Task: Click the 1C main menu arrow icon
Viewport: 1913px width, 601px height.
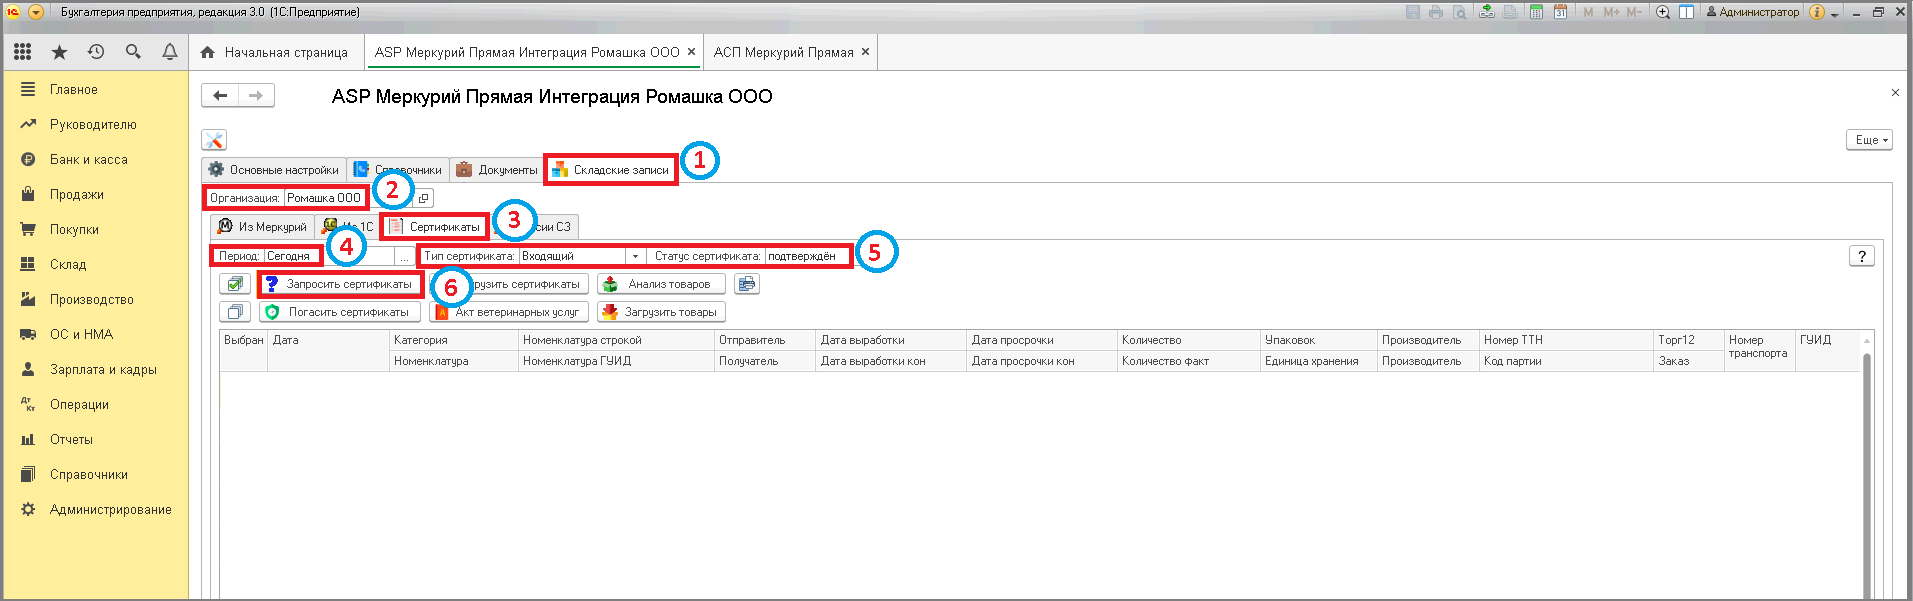Action: click(x=36, y=12)
